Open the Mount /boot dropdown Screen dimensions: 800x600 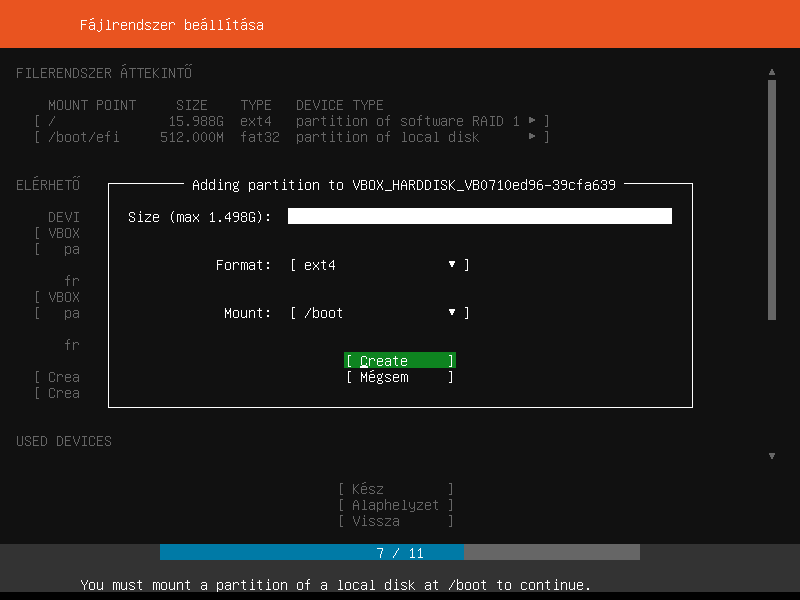point(379,313)
